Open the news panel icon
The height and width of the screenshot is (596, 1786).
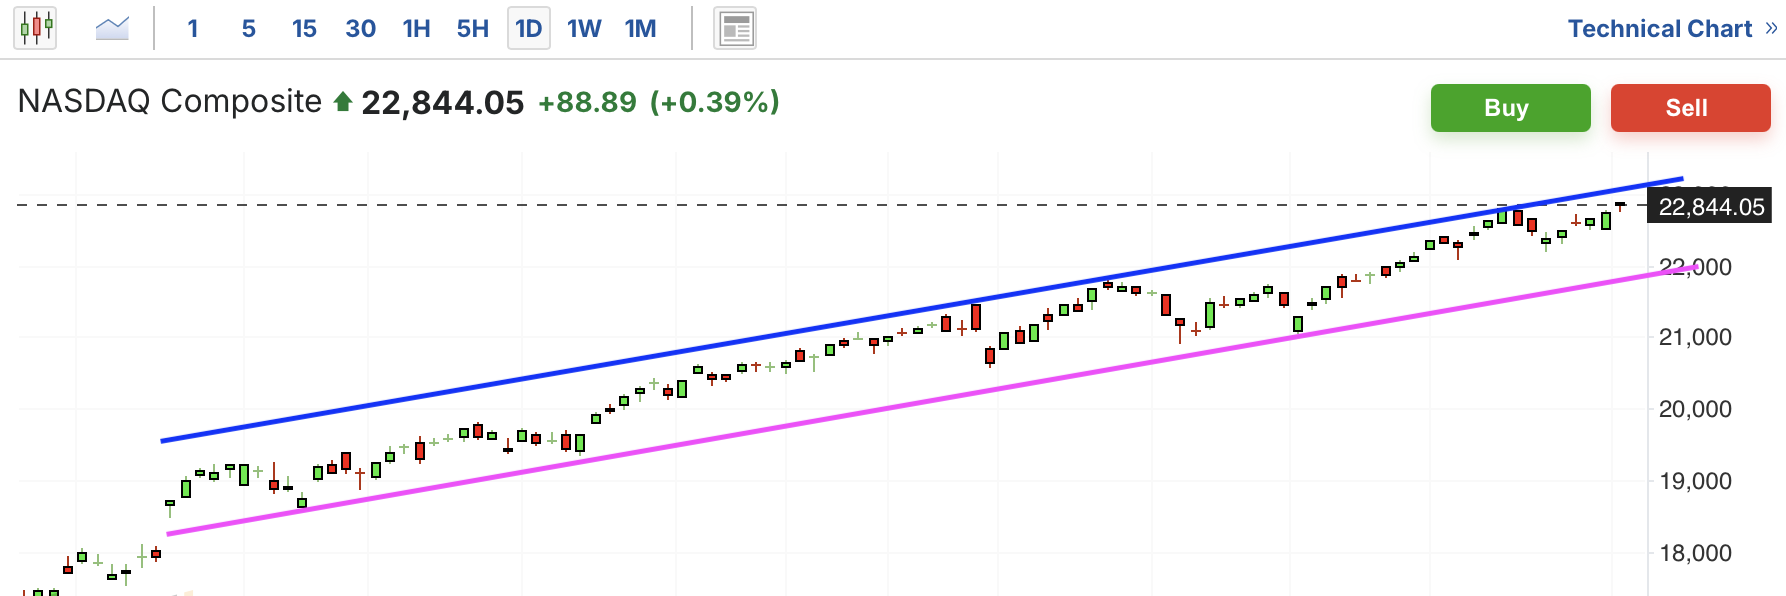[735, 28]
